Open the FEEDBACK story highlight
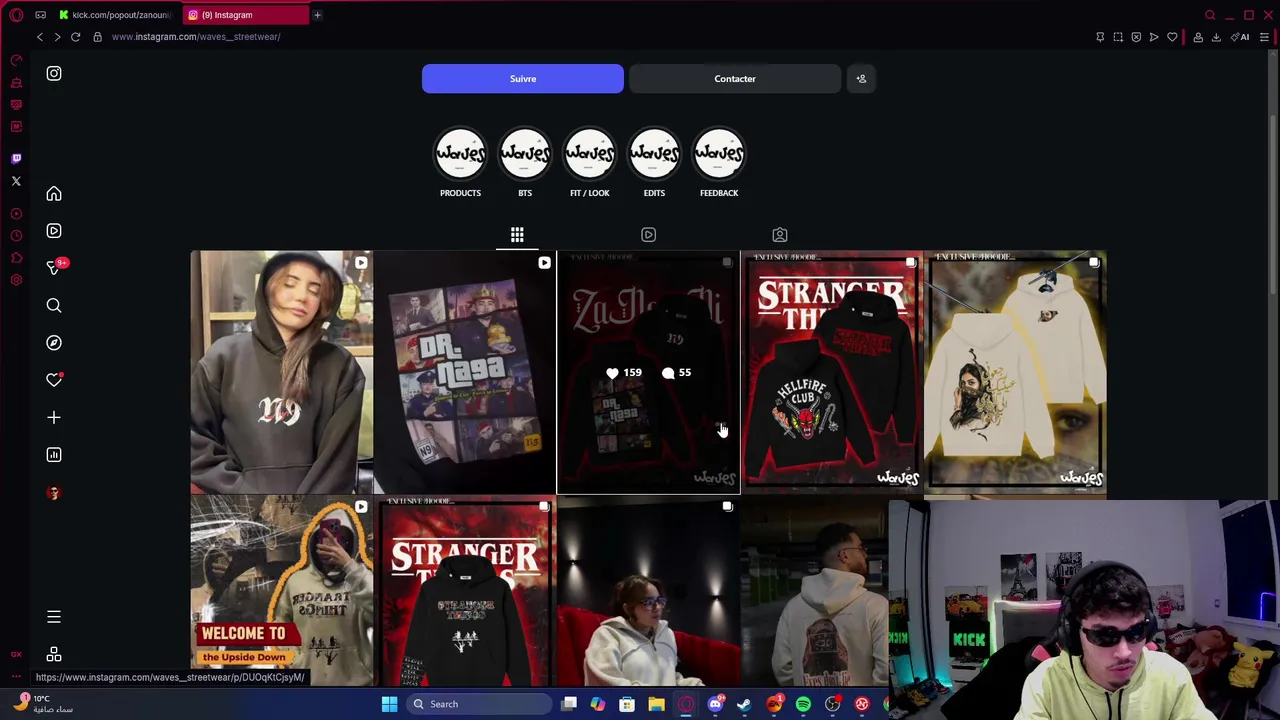Screen dimensions: 1280x720 719,163
